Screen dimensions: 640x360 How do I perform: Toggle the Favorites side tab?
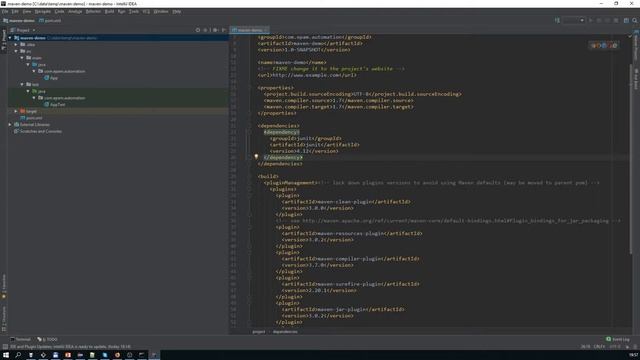(4, 286)
